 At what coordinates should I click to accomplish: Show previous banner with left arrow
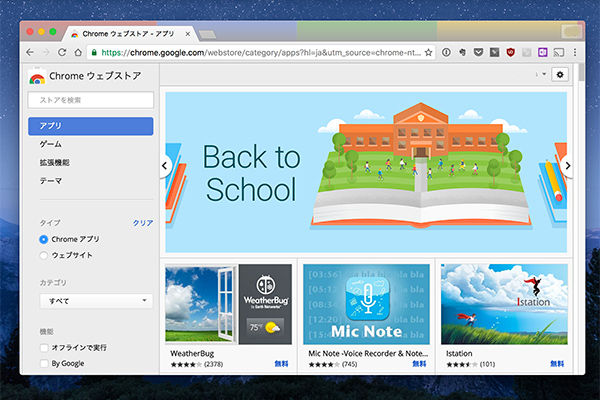click(x=165, y=166)
